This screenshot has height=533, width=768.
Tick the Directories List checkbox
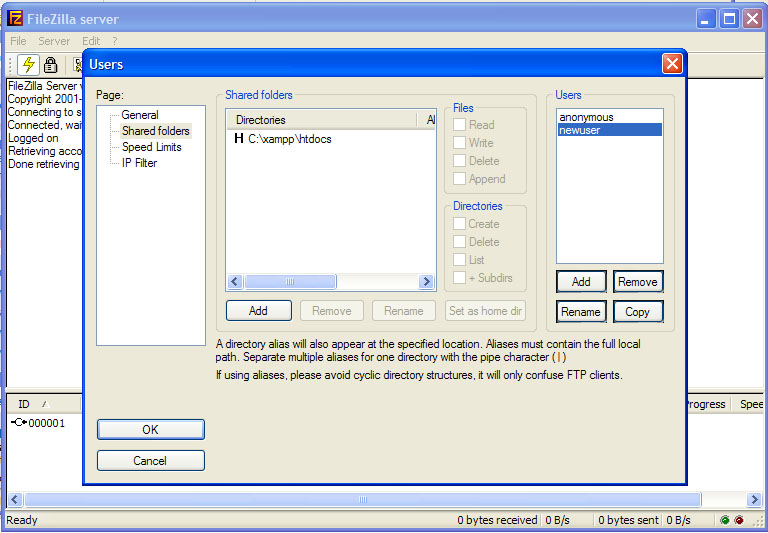tap(459, 260)
